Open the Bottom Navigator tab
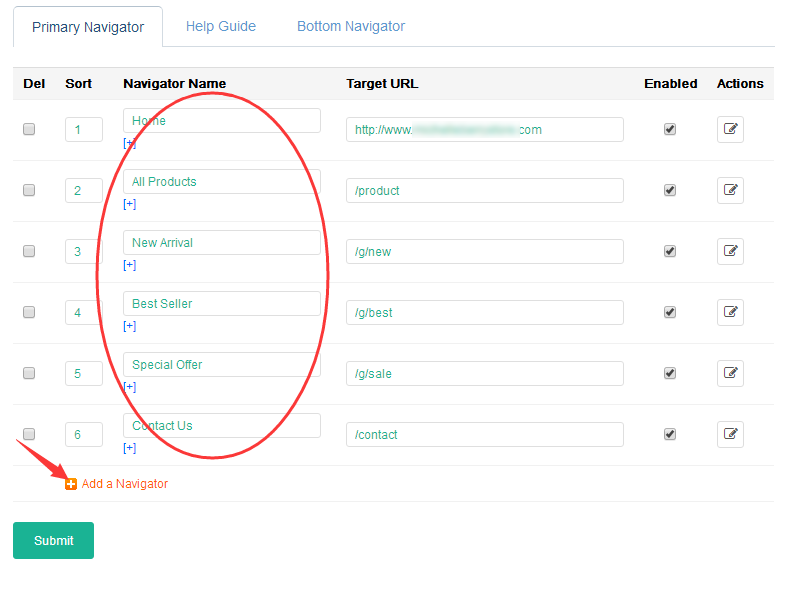Image resolution: width=790 pixels, height=596 pixels. click(351, 27)
